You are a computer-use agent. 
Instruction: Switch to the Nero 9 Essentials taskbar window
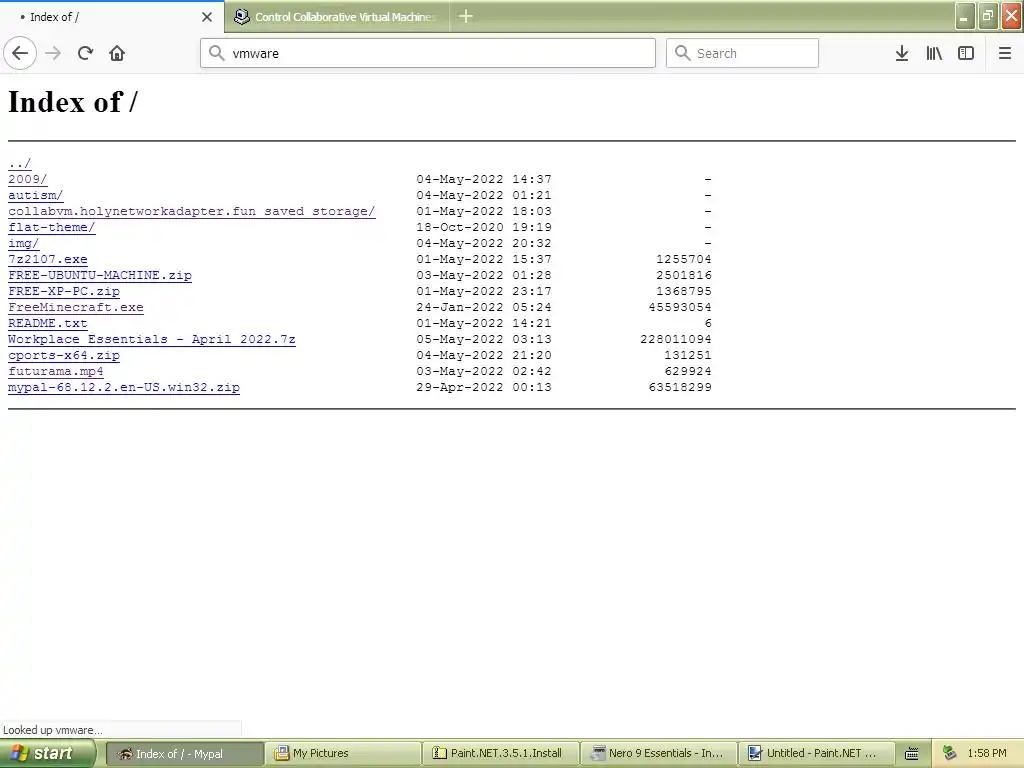pos(659,754)
